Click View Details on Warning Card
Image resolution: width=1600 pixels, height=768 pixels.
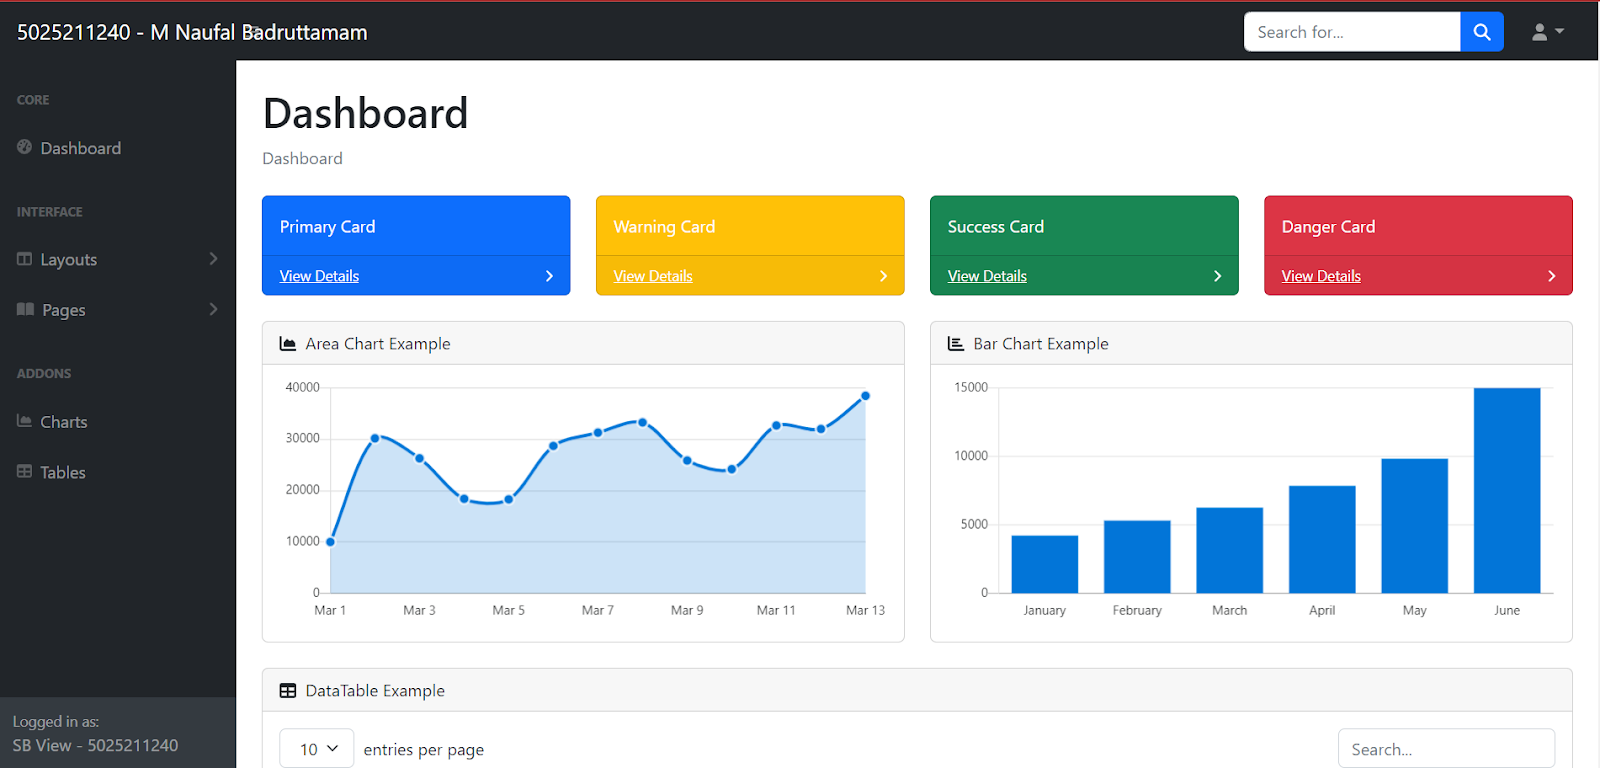(653, 276)
